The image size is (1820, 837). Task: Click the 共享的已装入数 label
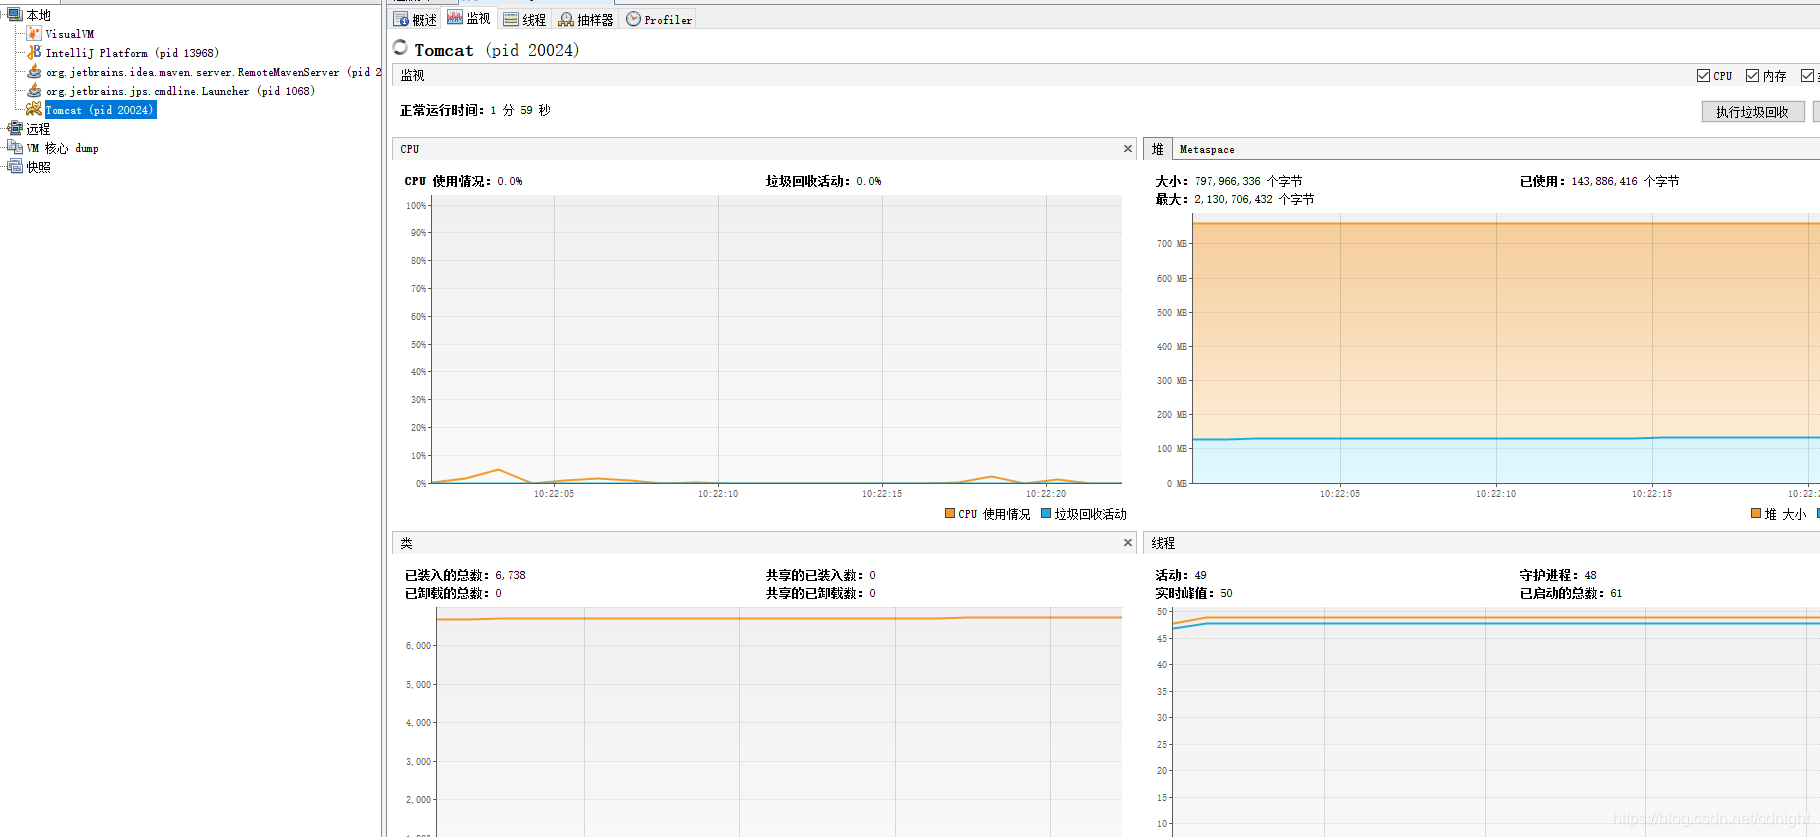[815, 575]
